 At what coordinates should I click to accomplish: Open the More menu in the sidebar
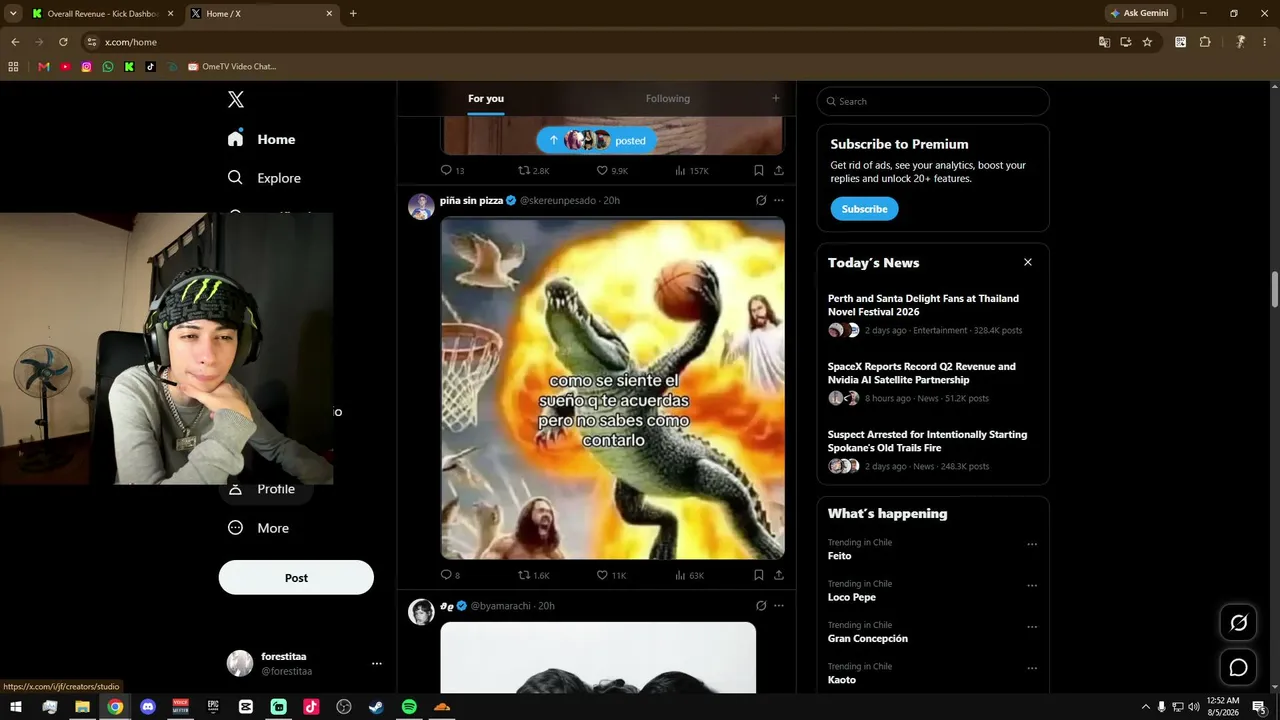pyautogui.click(x=258, y=528)
